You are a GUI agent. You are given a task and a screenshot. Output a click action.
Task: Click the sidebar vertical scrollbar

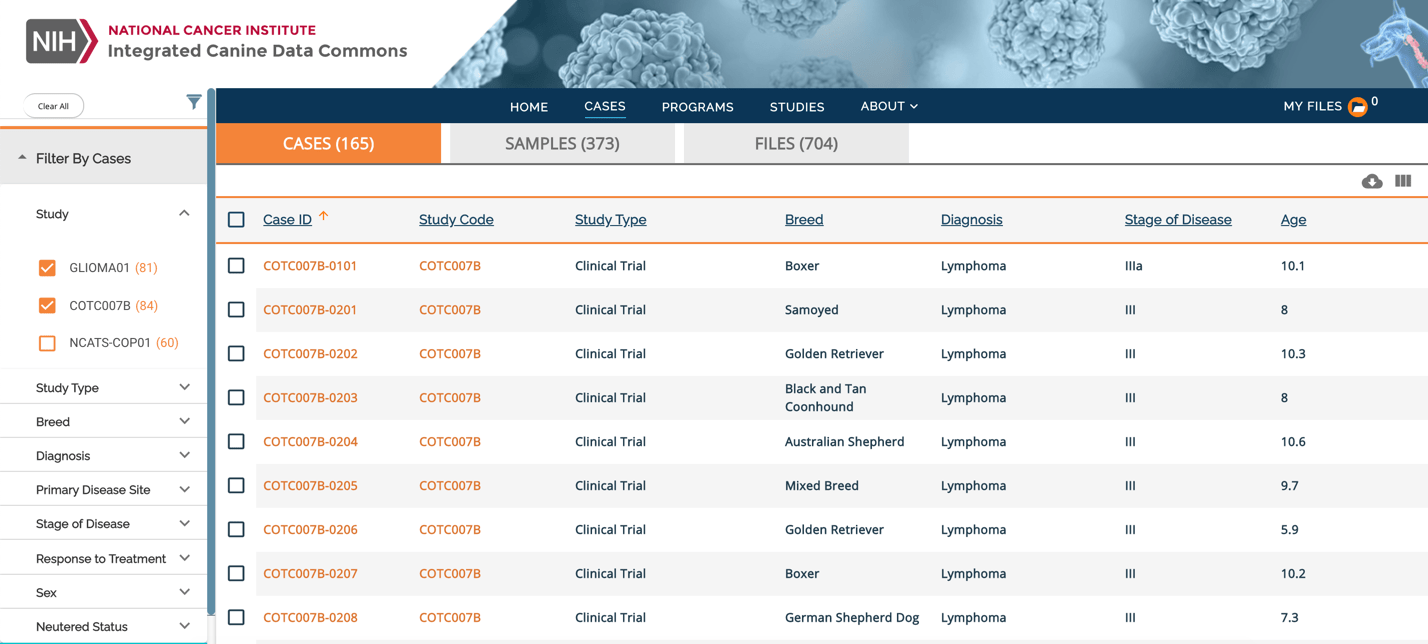click(211, 350)
